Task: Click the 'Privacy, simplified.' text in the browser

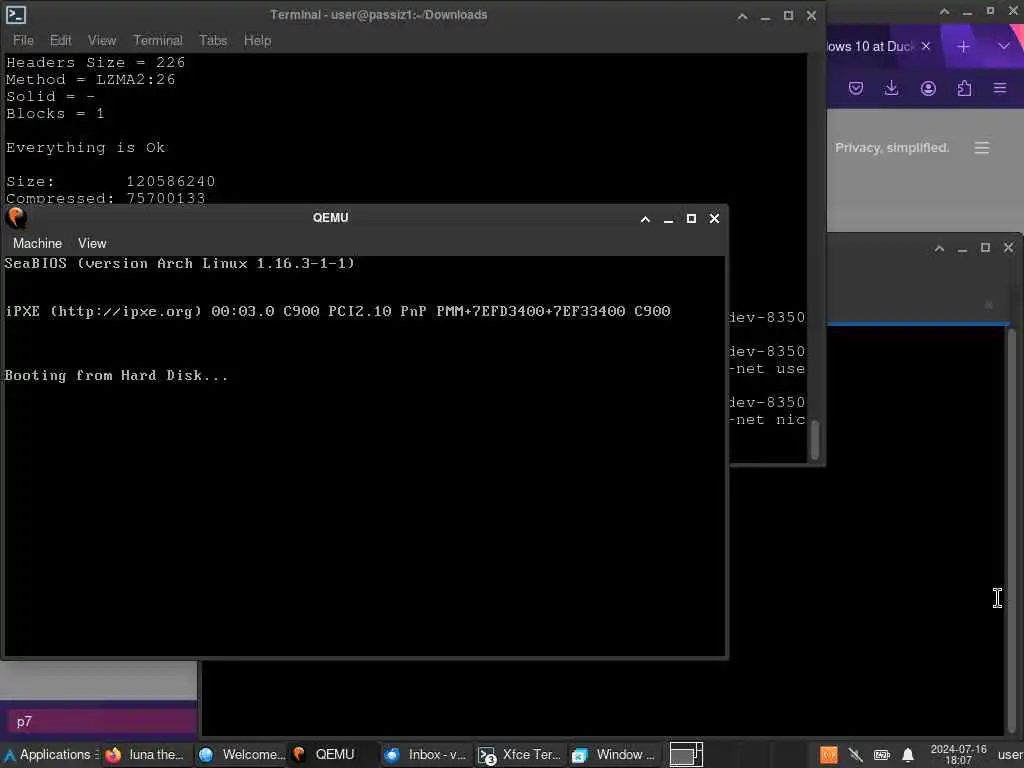Action: coord(892,148)
